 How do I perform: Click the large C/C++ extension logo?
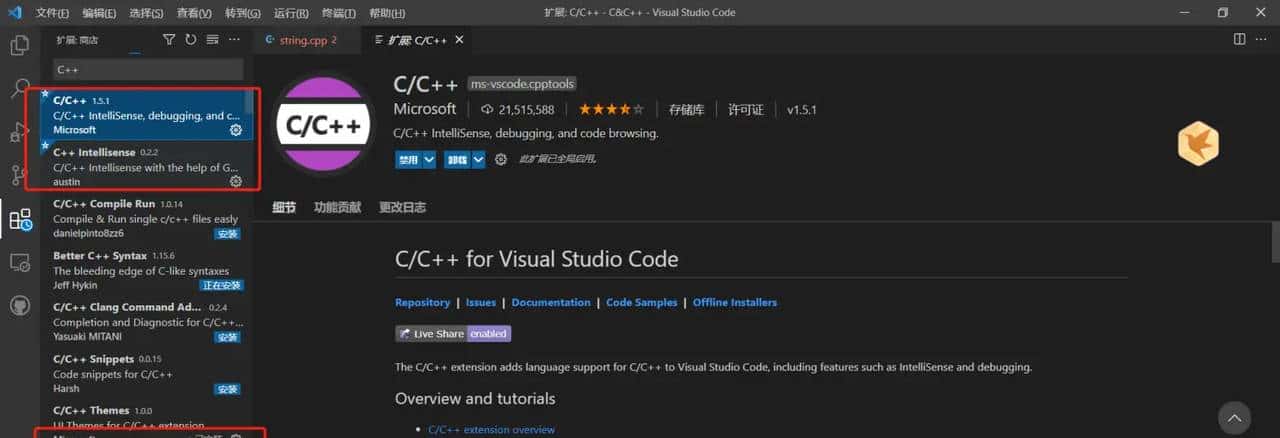(x=324, y=125)
